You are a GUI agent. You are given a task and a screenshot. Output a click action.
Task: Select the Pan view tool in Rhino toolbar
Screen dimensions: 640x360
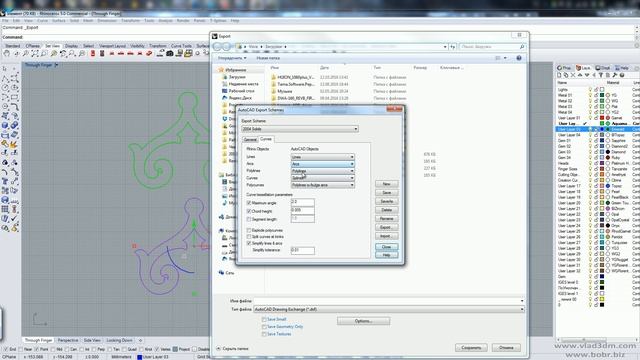click(7, 53)
